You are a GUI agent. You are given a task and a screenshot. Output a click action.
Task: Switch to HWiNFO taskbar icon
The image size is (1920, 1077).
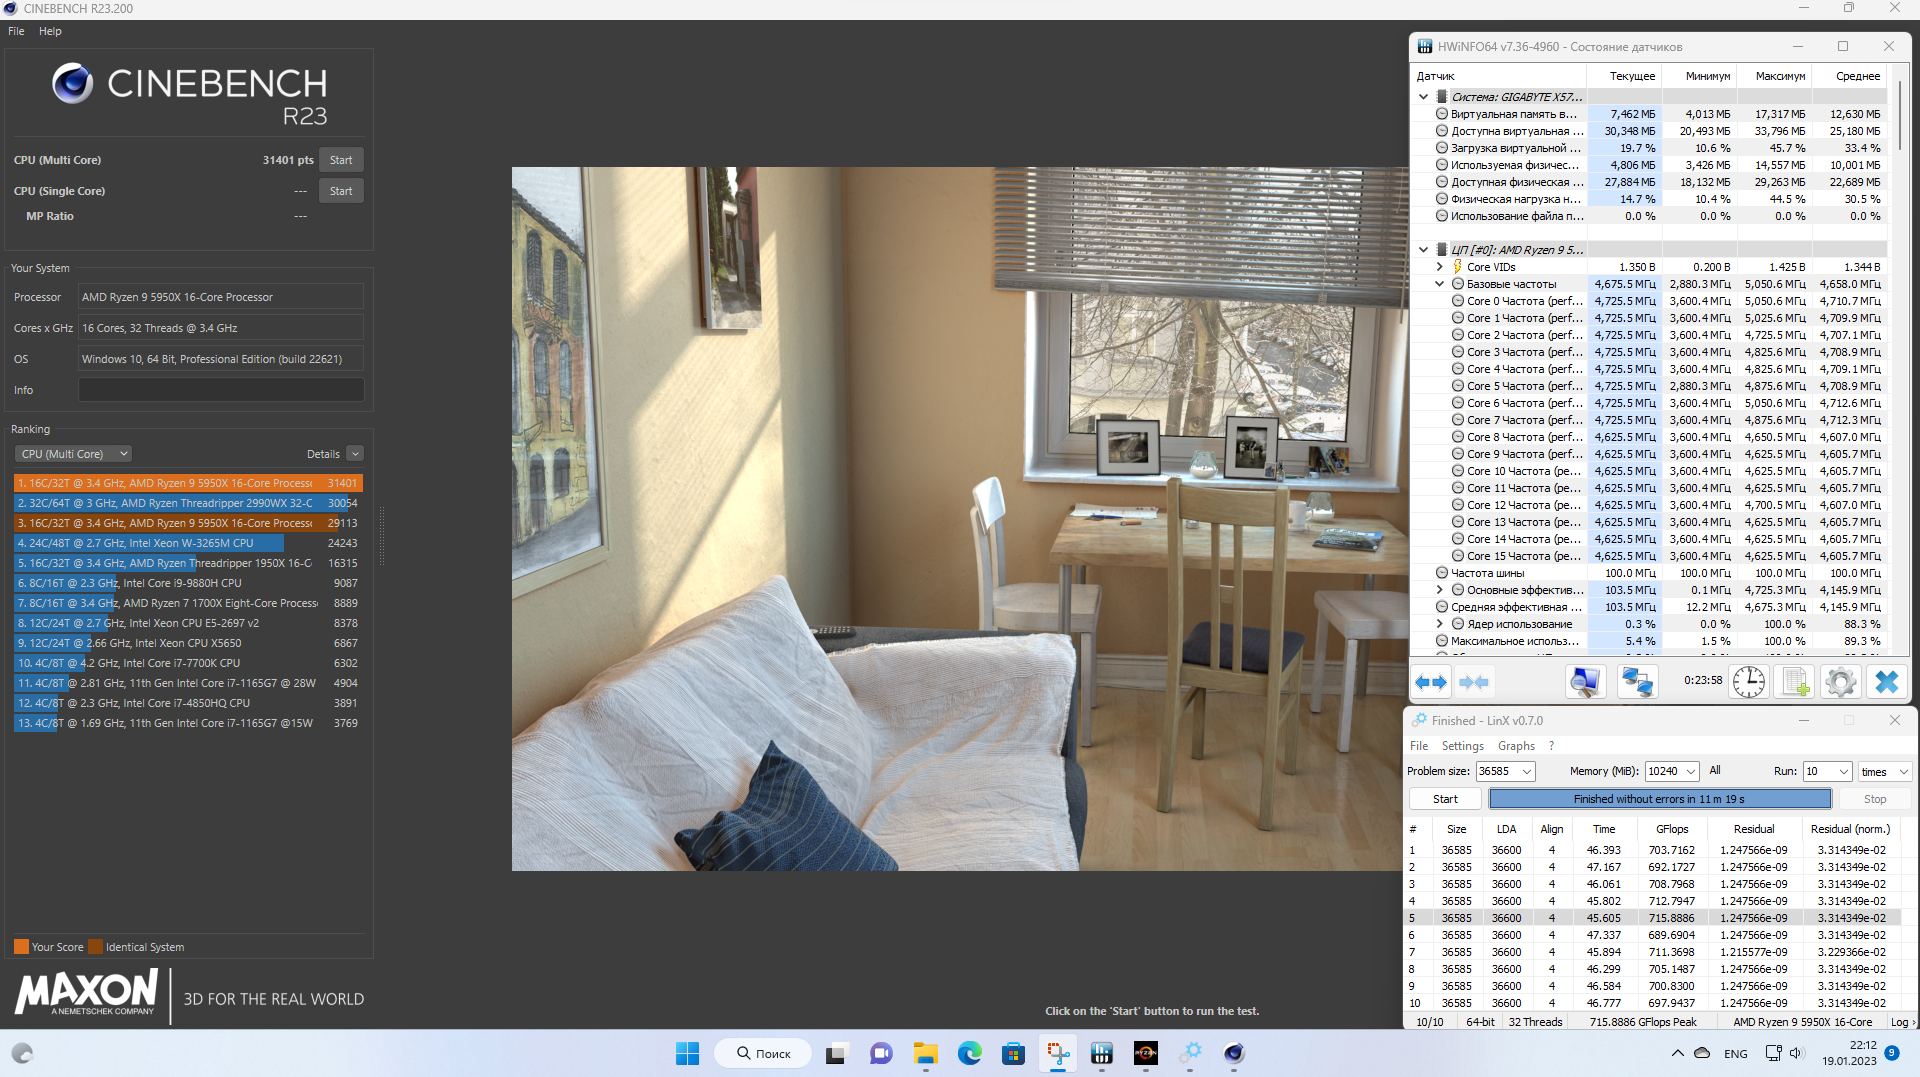1102,1053
